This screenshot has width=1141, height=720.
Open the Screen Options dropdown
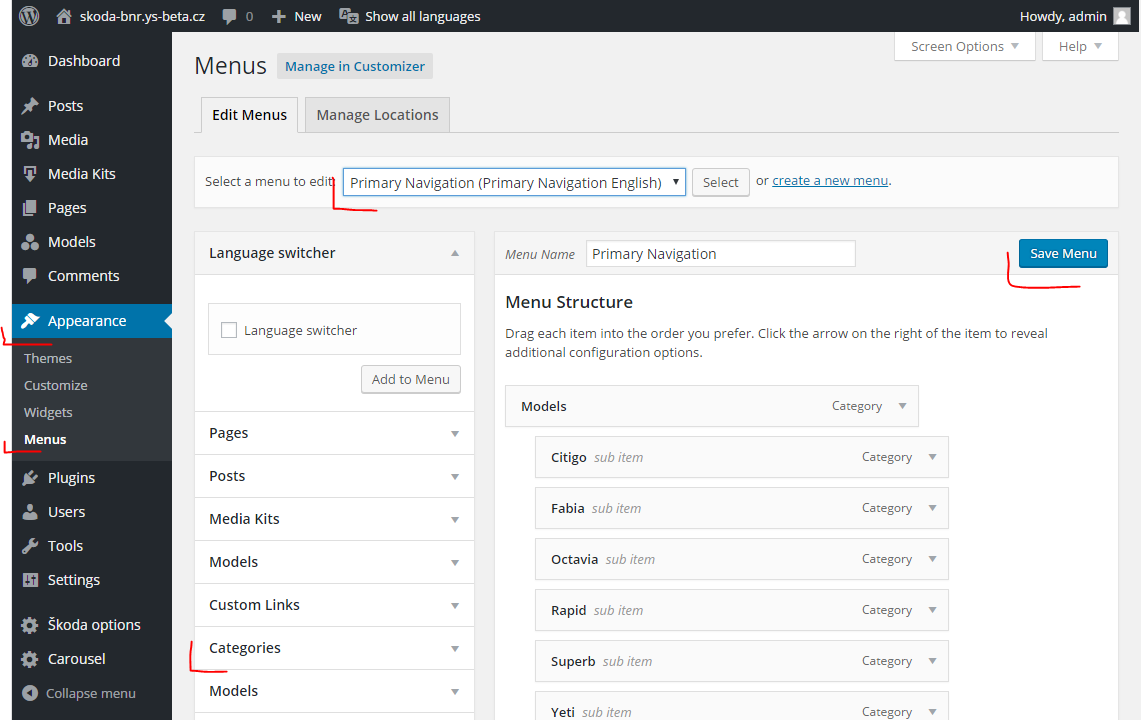(x=965, y=47)
